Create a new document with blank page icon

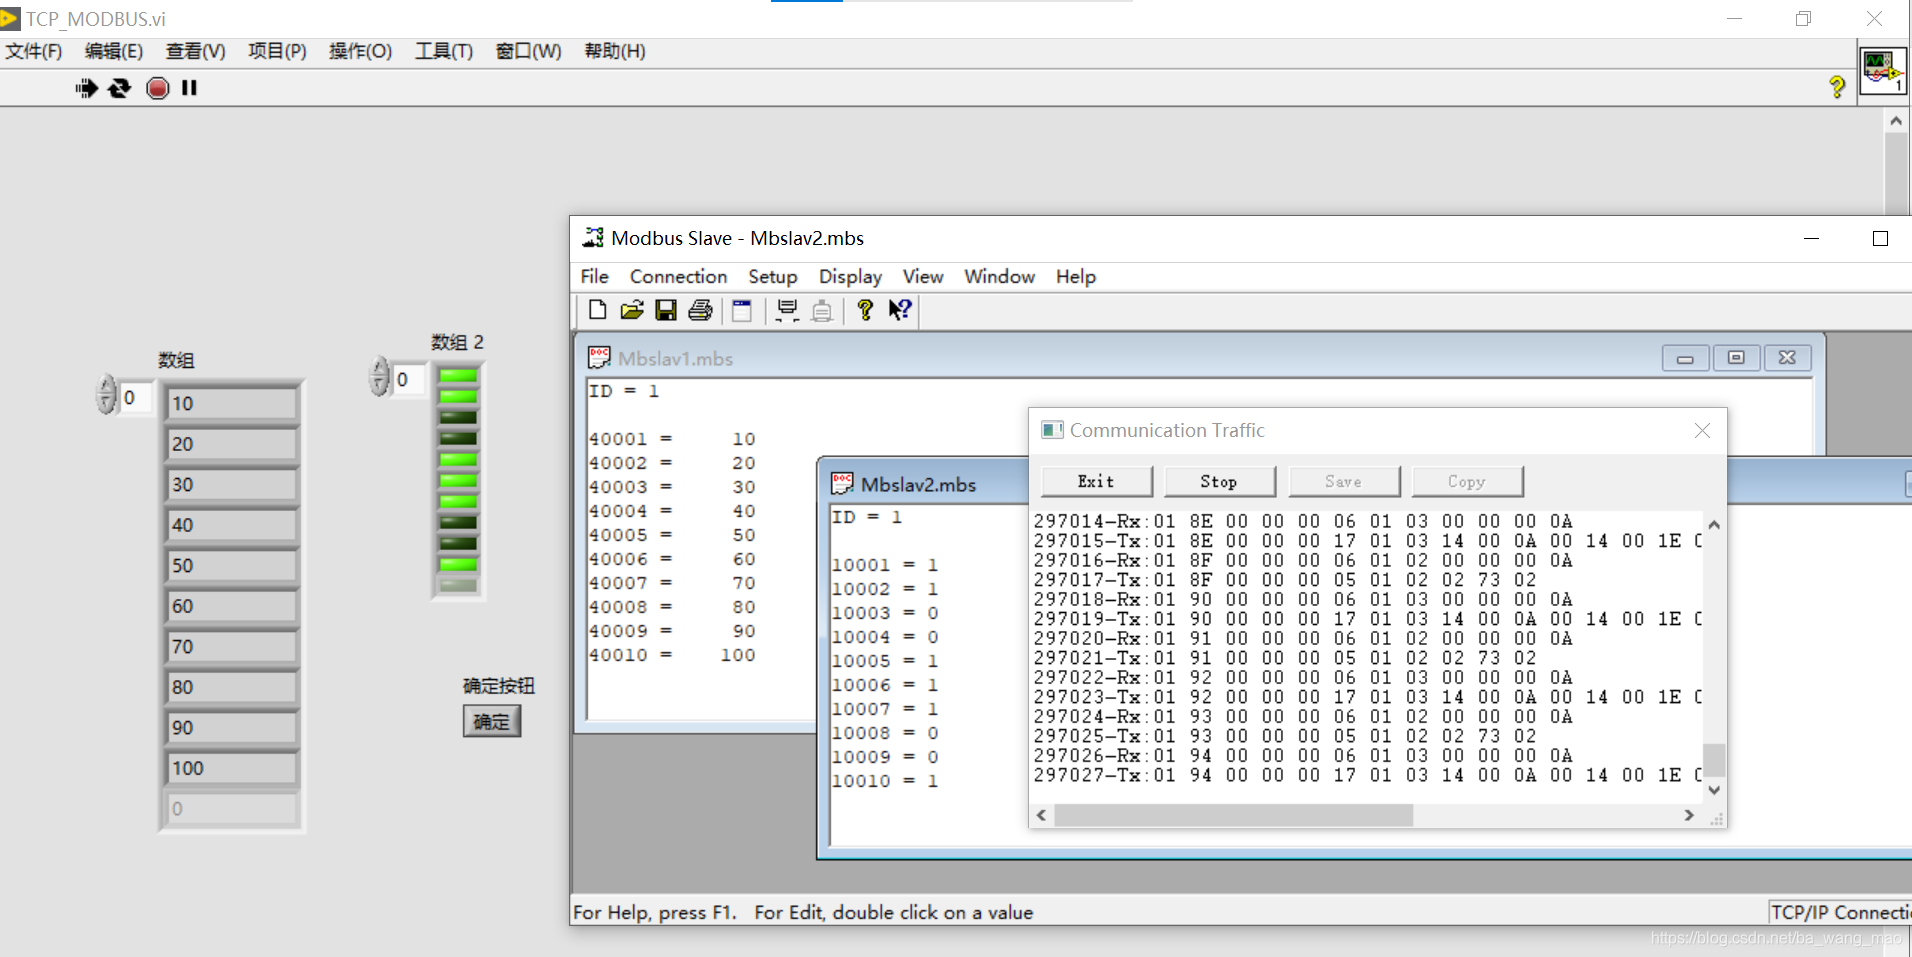click(597, 311)
